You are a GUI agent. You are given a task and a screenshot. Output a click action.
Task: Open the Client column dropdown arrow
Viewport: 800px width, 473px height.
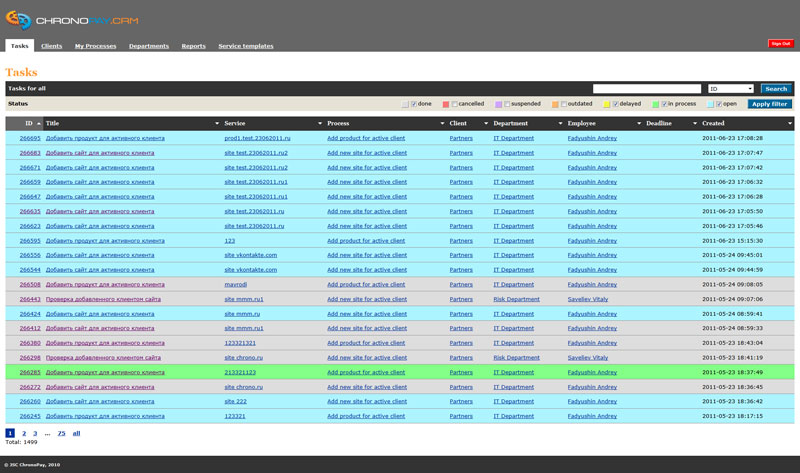[486, 123]
